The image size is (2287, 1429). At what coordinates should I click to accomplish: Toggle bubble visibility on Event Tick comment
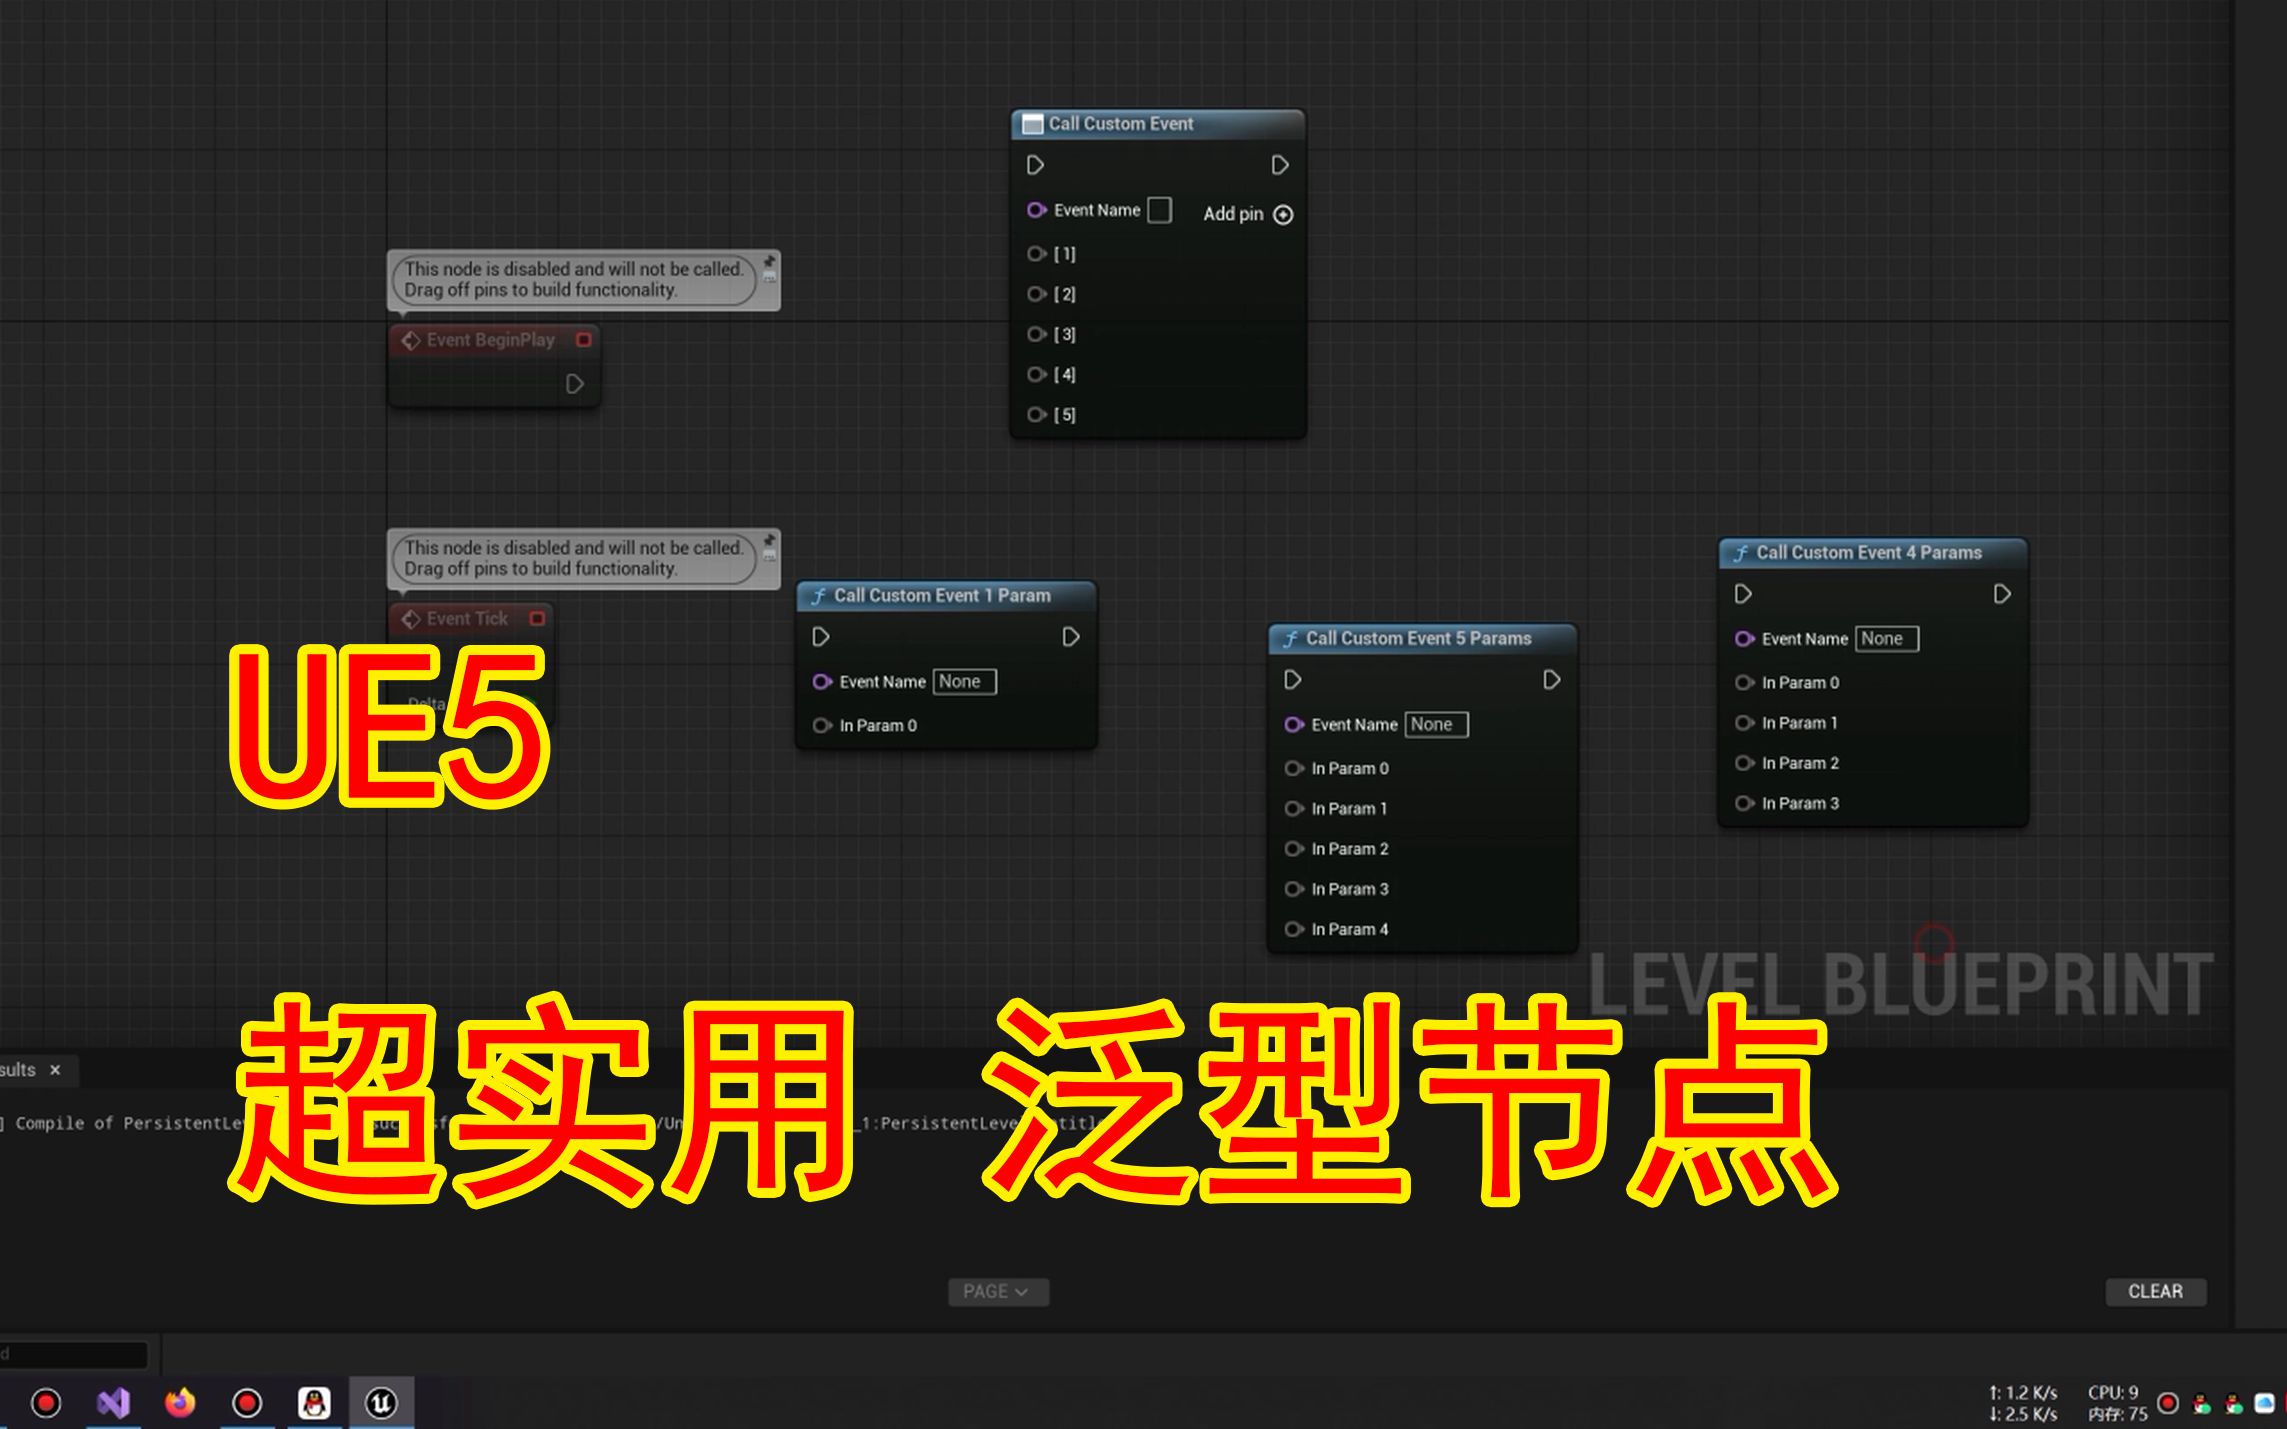point(769,556)
